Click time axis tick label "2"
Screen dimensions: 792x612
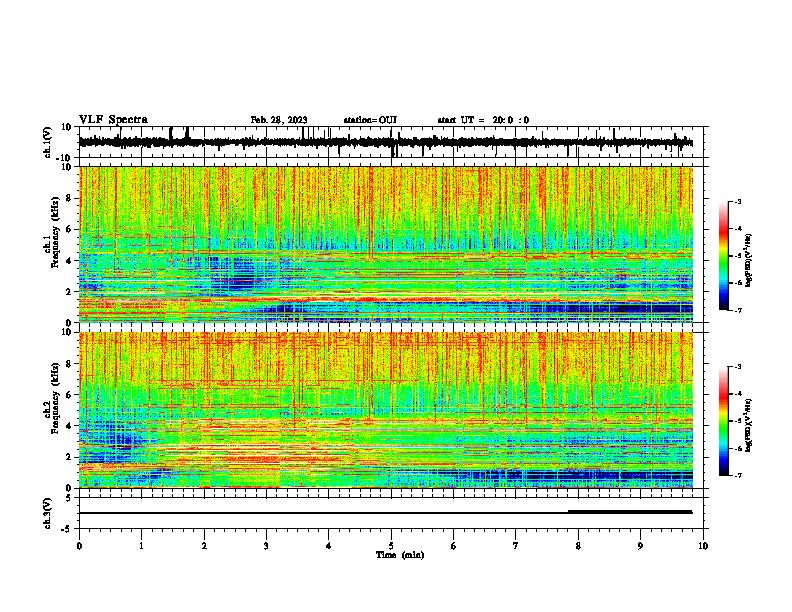click(x=204, y=546)
